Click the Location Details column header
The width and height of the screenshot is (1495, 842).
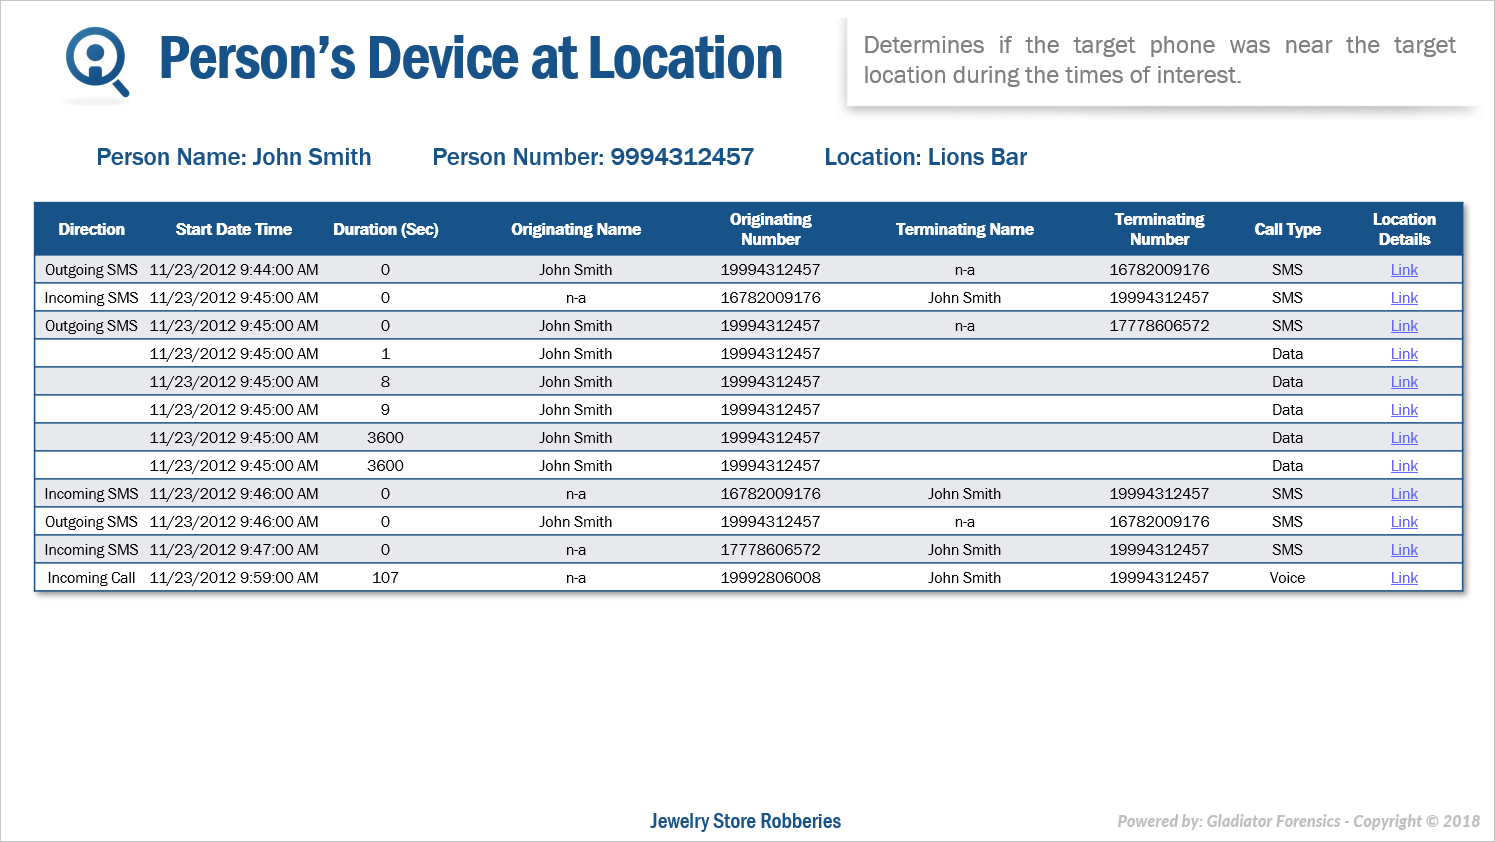tap(1404, 229)
